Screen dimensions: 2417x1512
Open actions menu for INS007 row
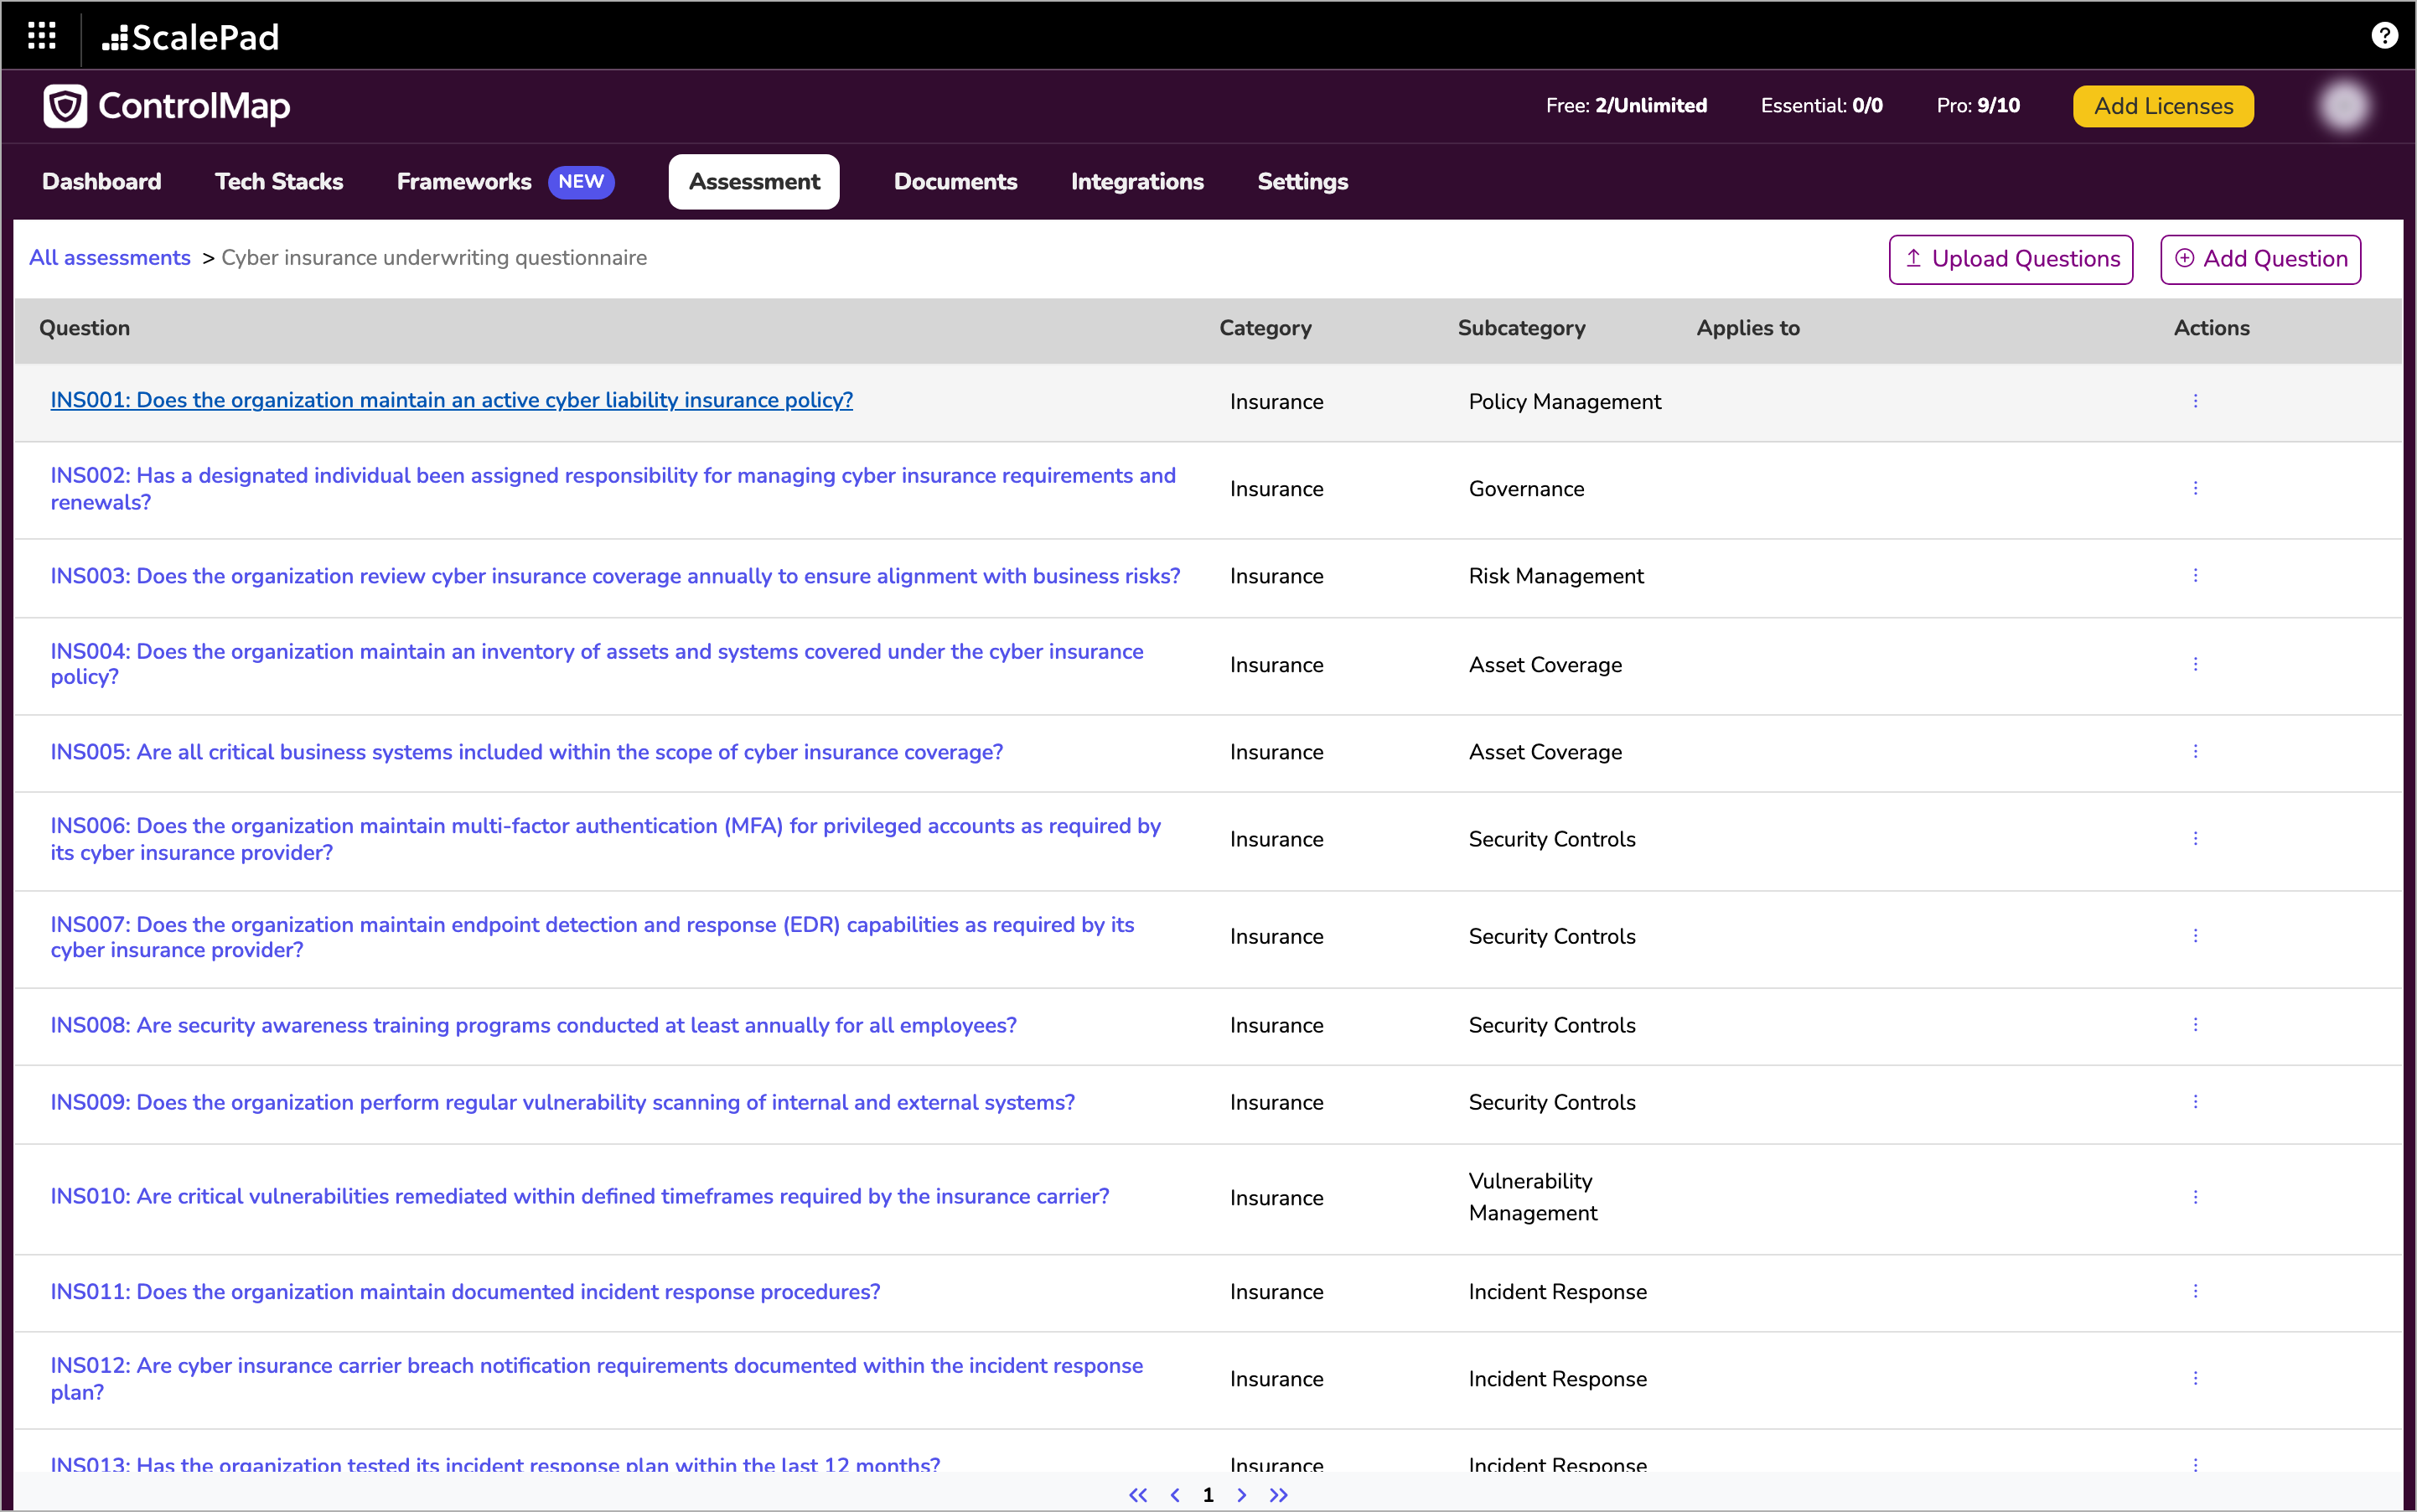pyautogui.click(x=2195, y=935)
